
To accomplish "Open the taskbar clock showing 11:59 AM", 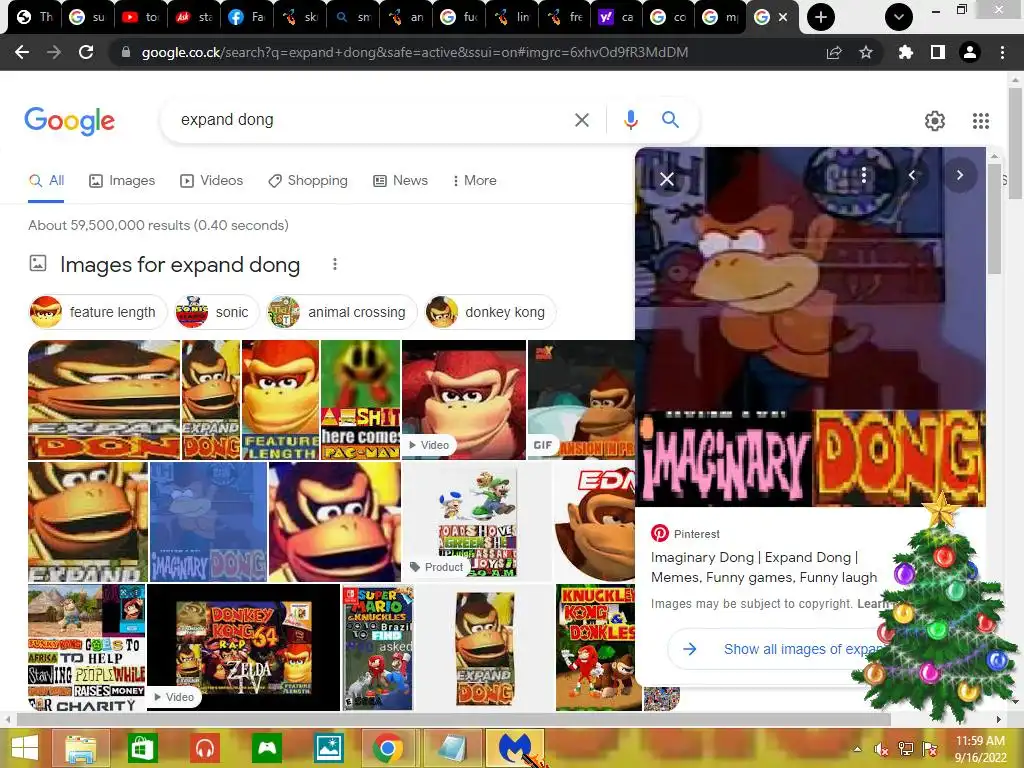I will [x=980, y=749].
